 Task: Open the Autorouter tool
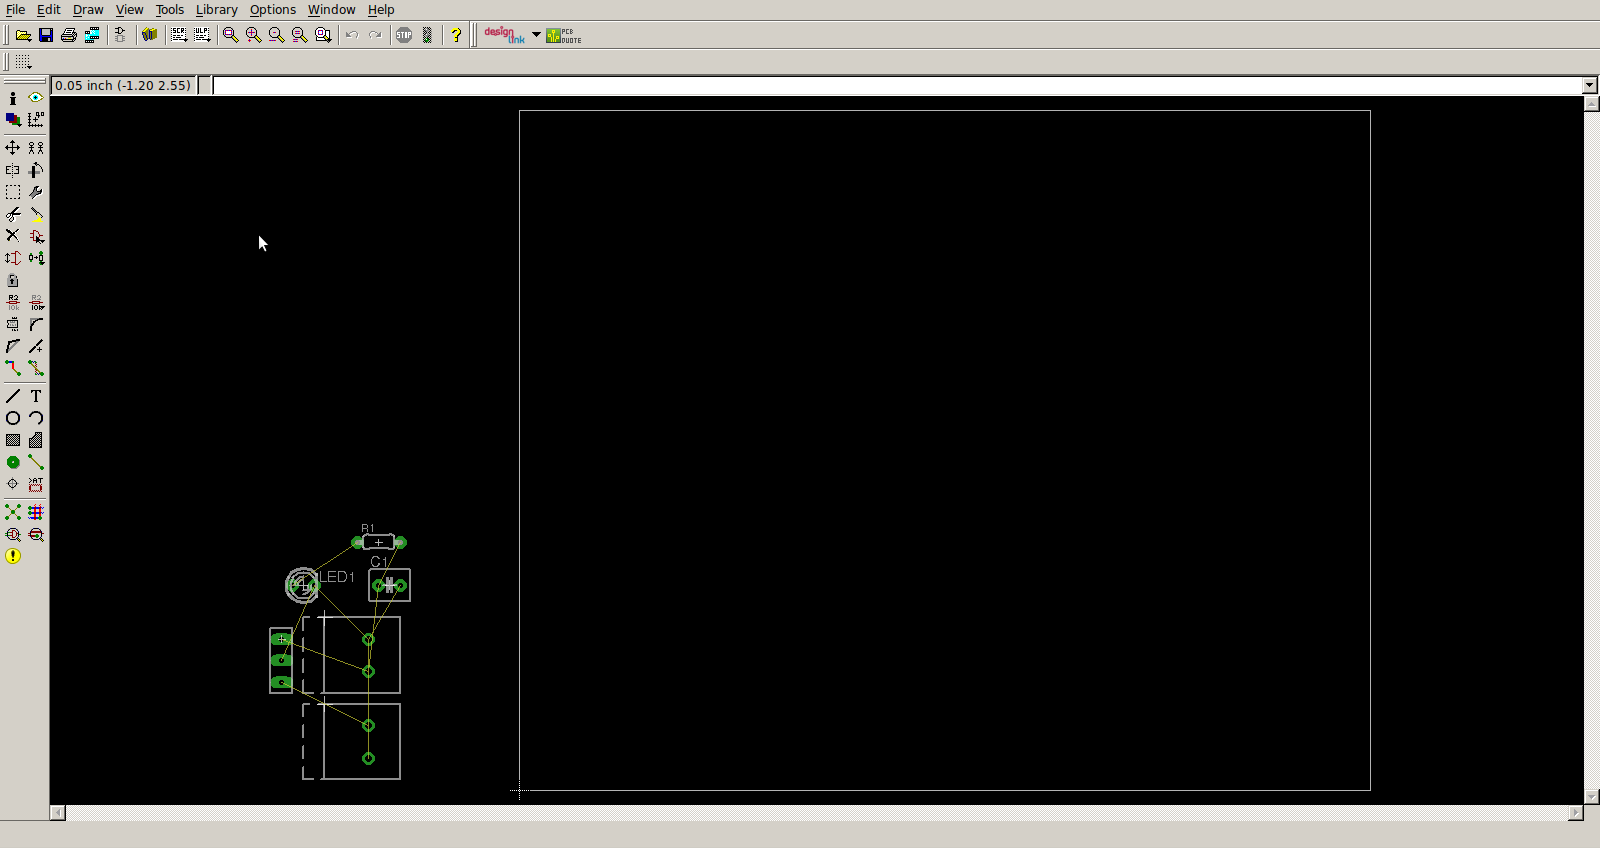36,512
